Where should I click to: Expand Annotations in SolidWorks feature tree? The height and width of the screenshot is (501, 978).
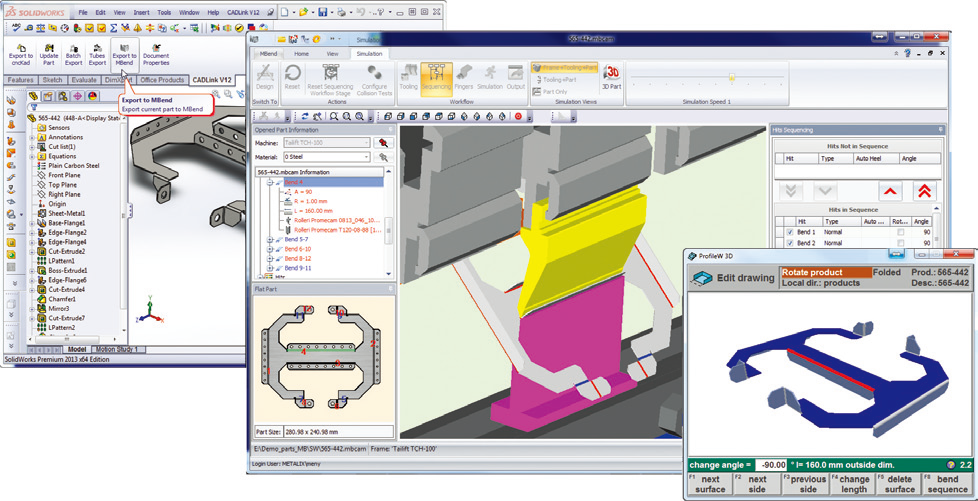pos(32,137)
